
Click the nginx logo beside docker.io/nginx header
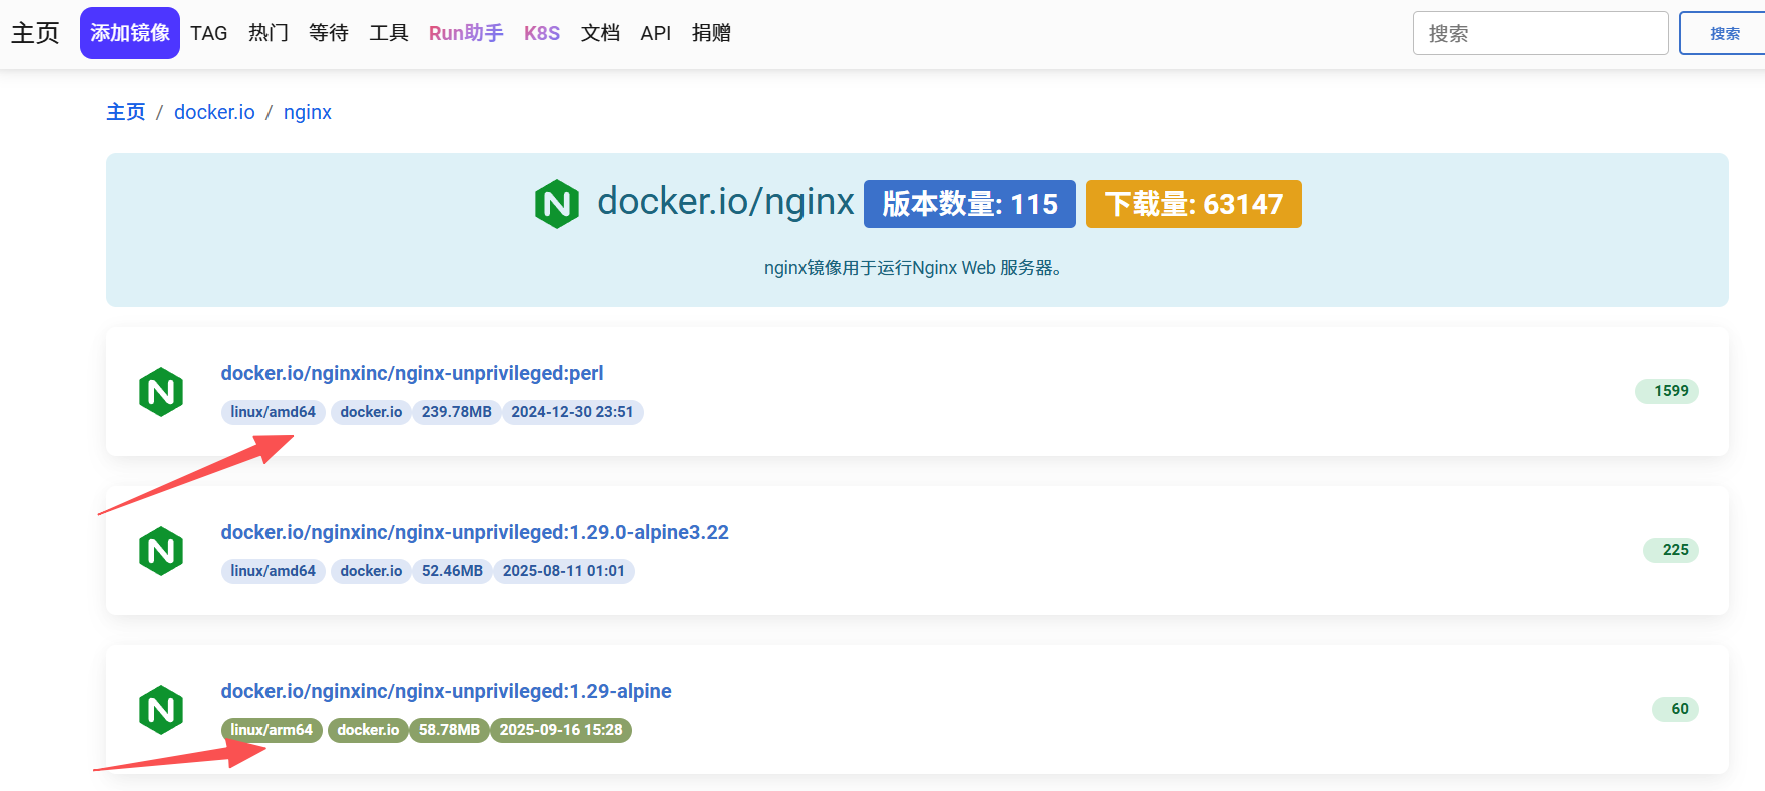point(557,204)
